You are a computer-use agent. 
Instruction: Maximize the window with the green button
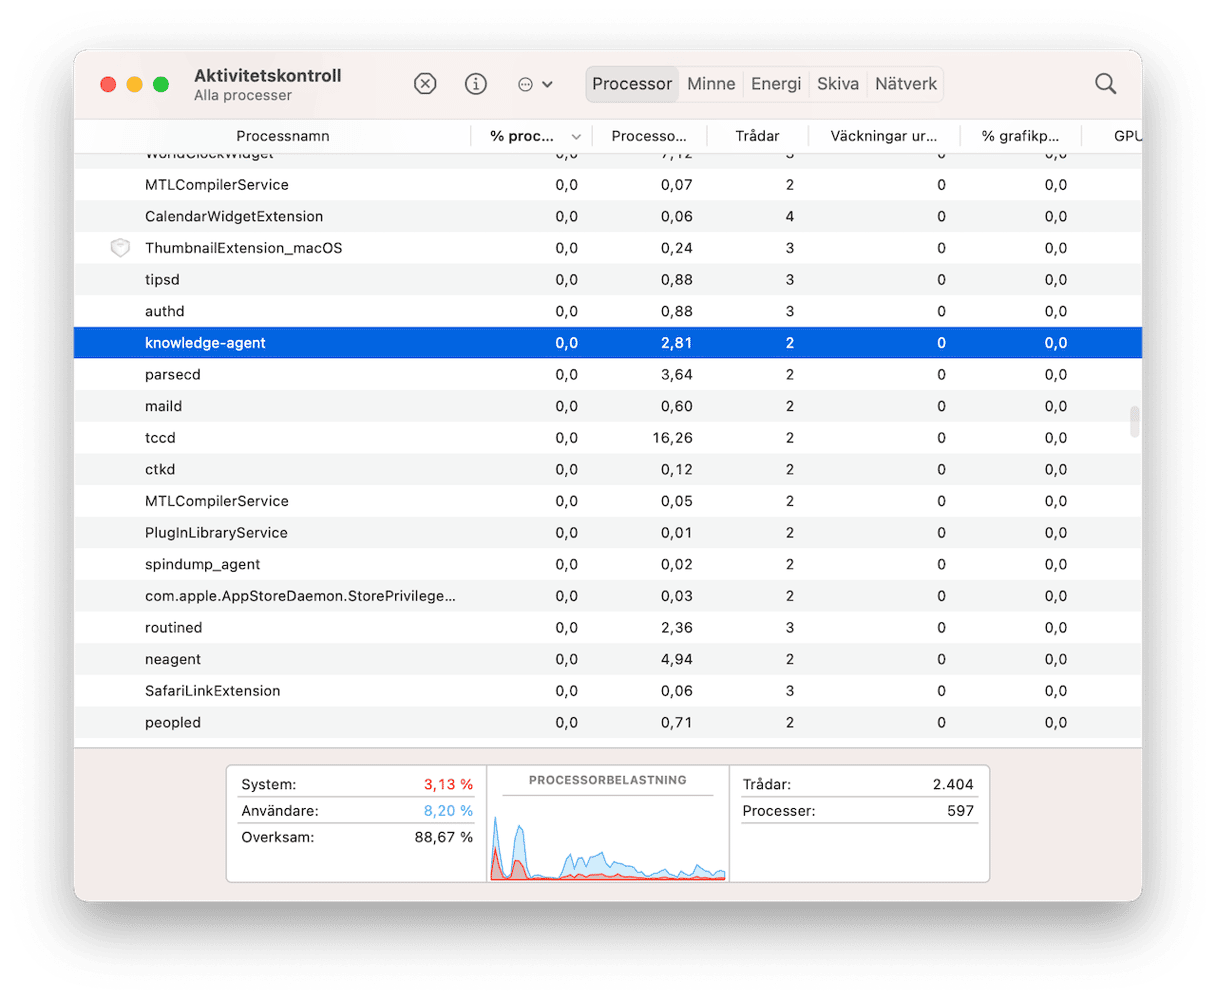161,84
